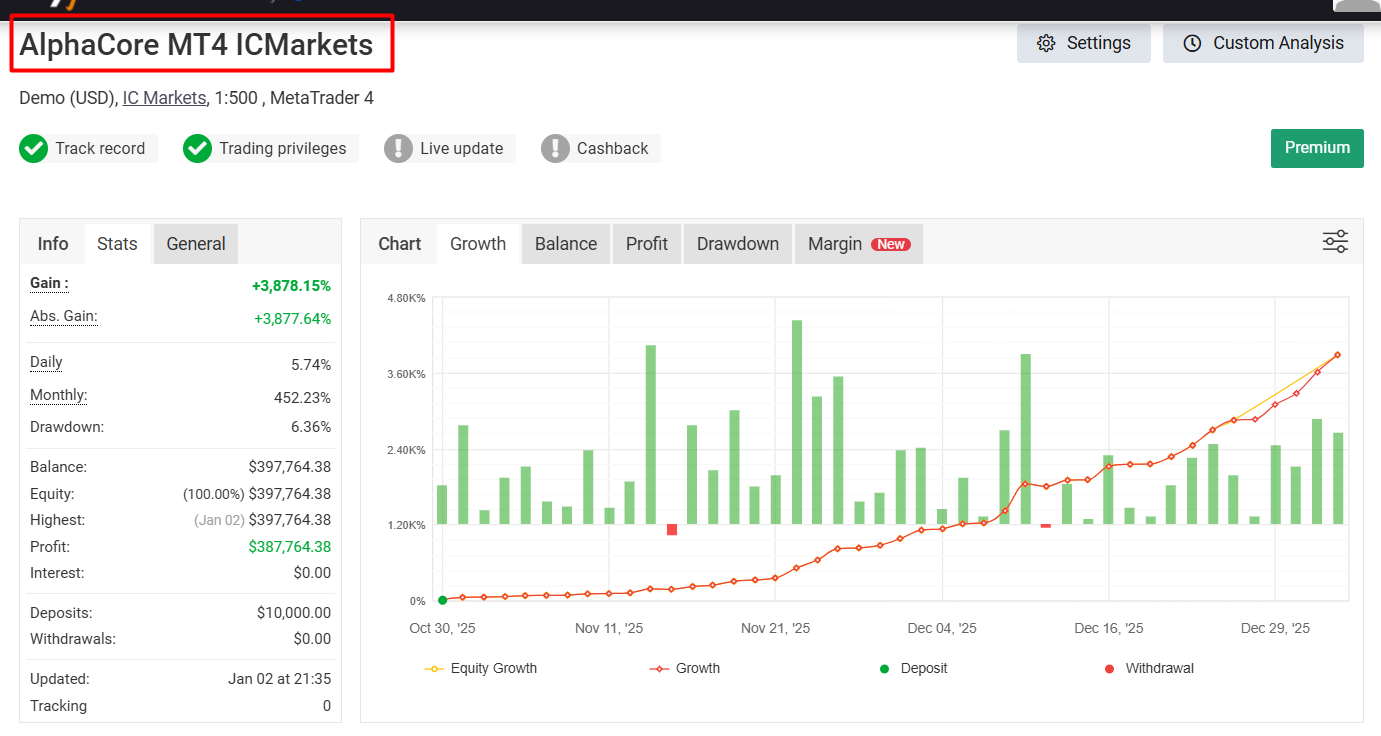Select the Drawdown chart tab
The height and width of the screenshot is (736, 1381).
click(x=737, y=244)
